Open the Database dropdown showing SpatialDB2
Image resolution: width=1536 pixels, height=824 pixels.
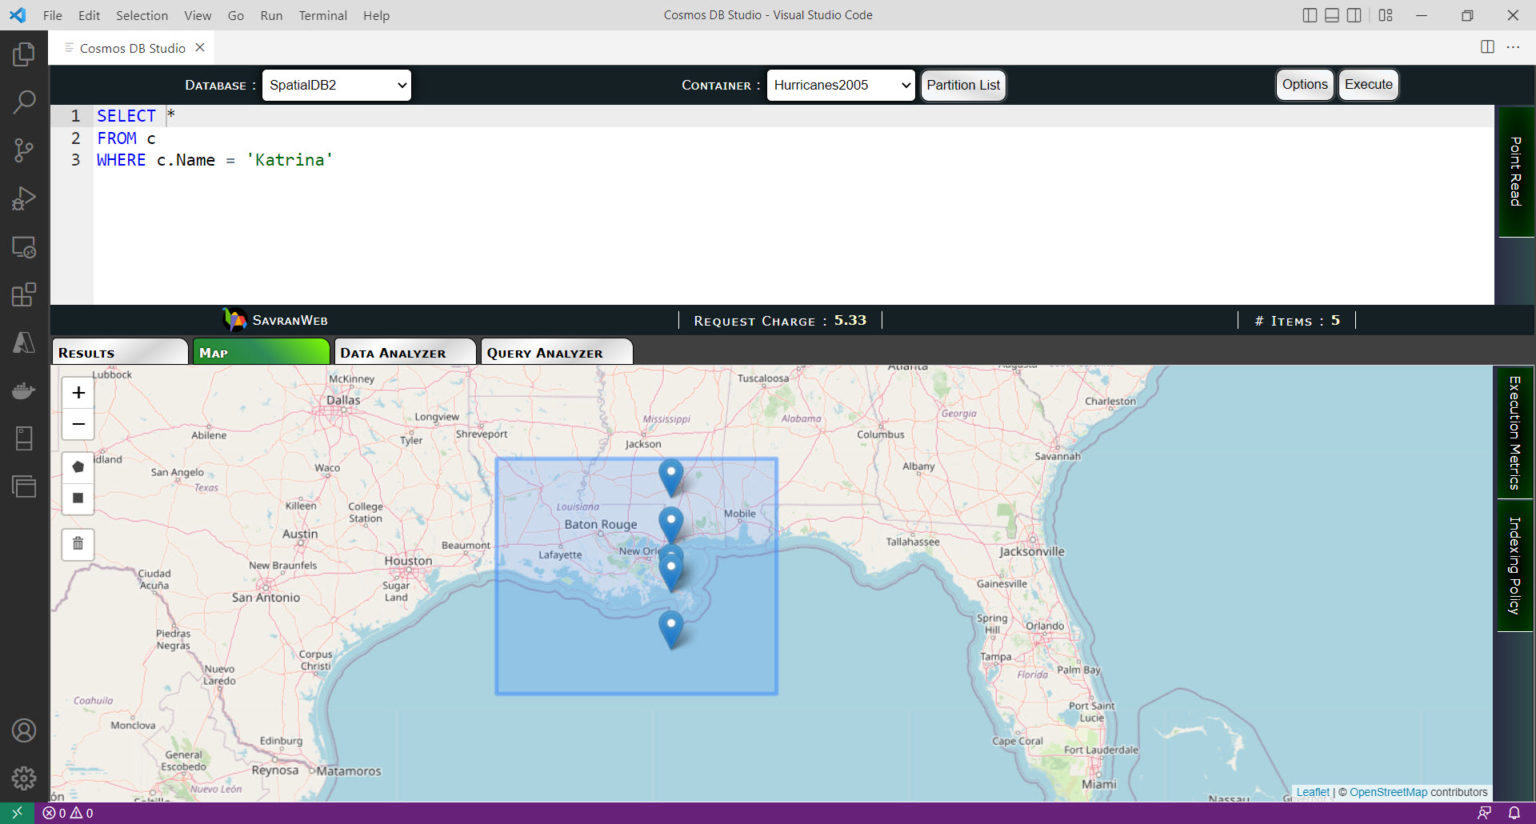(x=336, y=85)
